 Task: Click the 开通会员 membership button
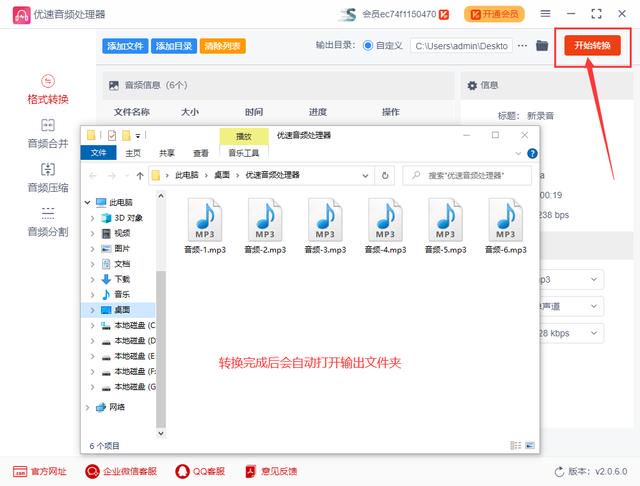tap(494, 14)
